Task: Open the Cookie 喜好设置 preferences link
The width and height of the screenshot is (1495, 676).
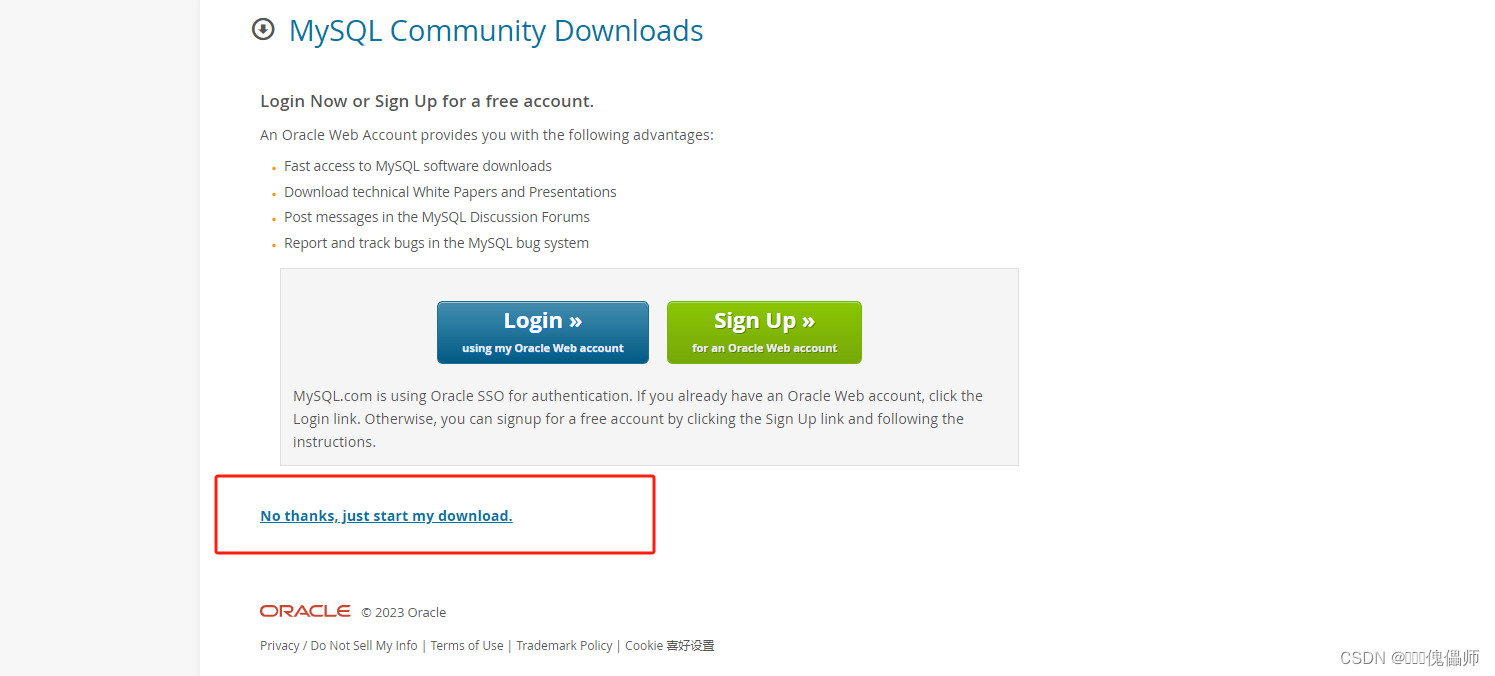Action: click(670, 646)
